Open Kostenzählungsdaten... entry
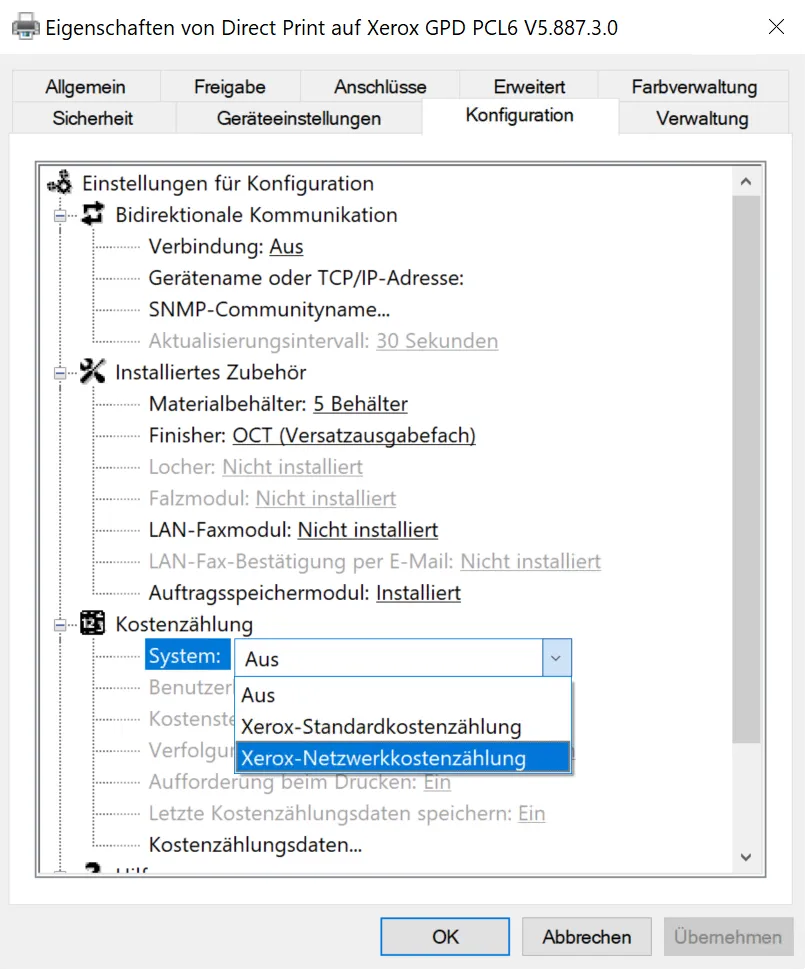805x969 pixels. (255, 845)
